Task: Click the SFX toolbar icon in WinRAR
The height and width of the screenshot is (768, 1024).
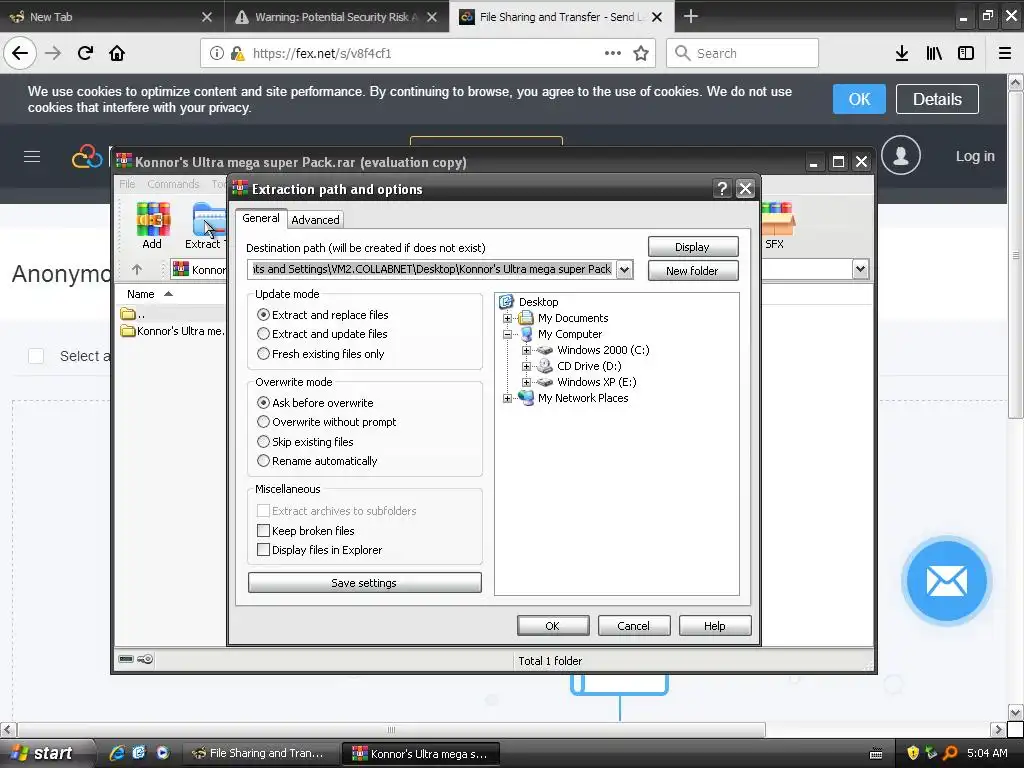Action: pyautogui.click(x=777, y=225)
